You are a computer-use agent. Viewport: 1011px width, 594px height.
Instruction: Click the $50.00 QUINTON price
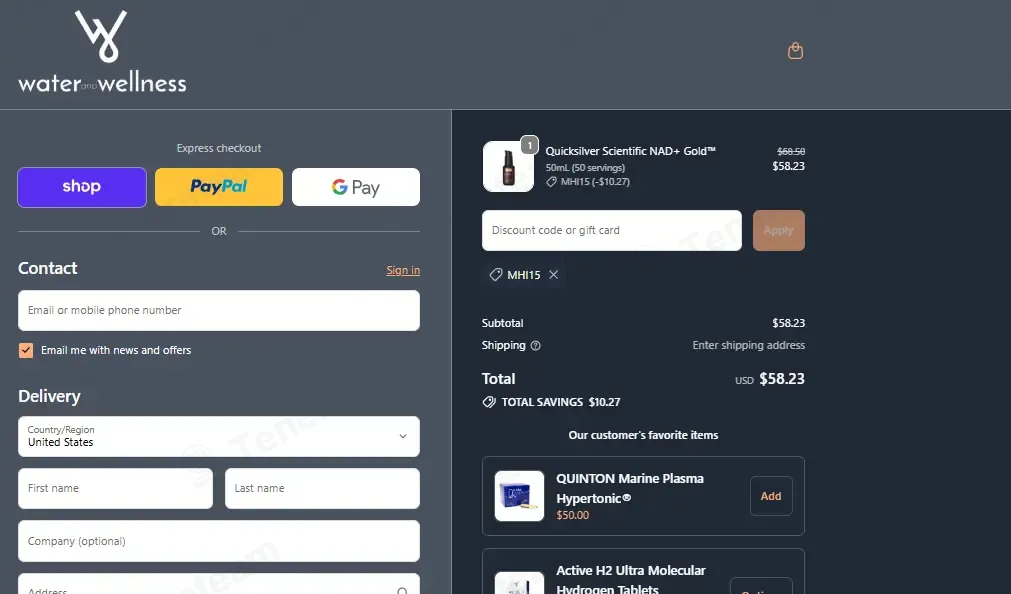click(x=573, y=515)
